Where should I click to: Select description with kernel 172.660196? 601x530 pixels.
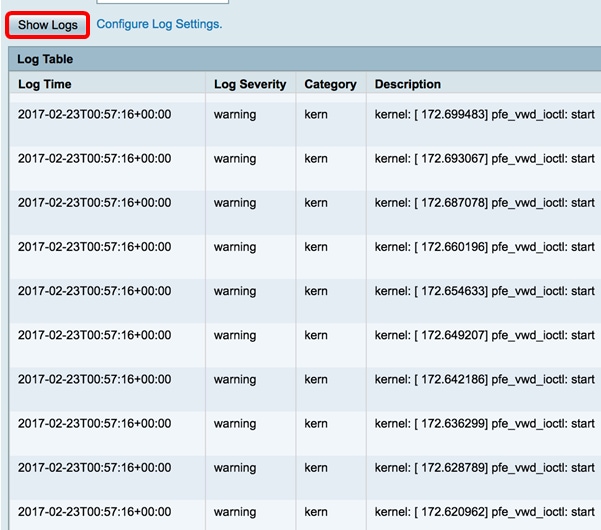484,246
